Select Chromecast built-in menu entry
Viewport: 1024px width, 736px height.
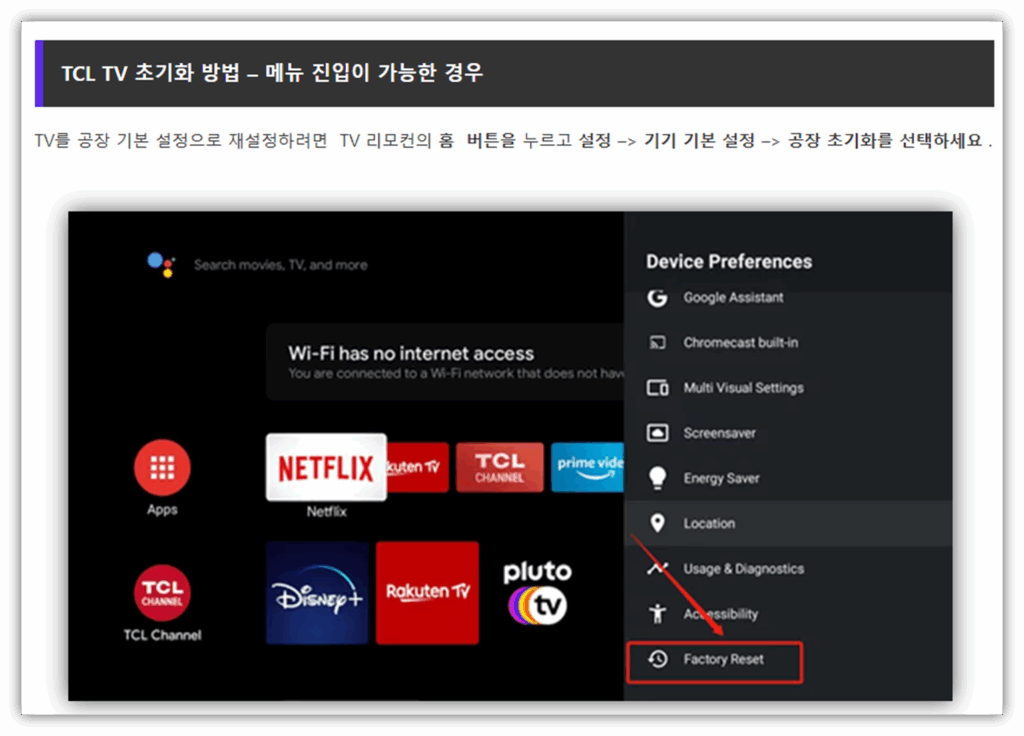coord(788,342)
